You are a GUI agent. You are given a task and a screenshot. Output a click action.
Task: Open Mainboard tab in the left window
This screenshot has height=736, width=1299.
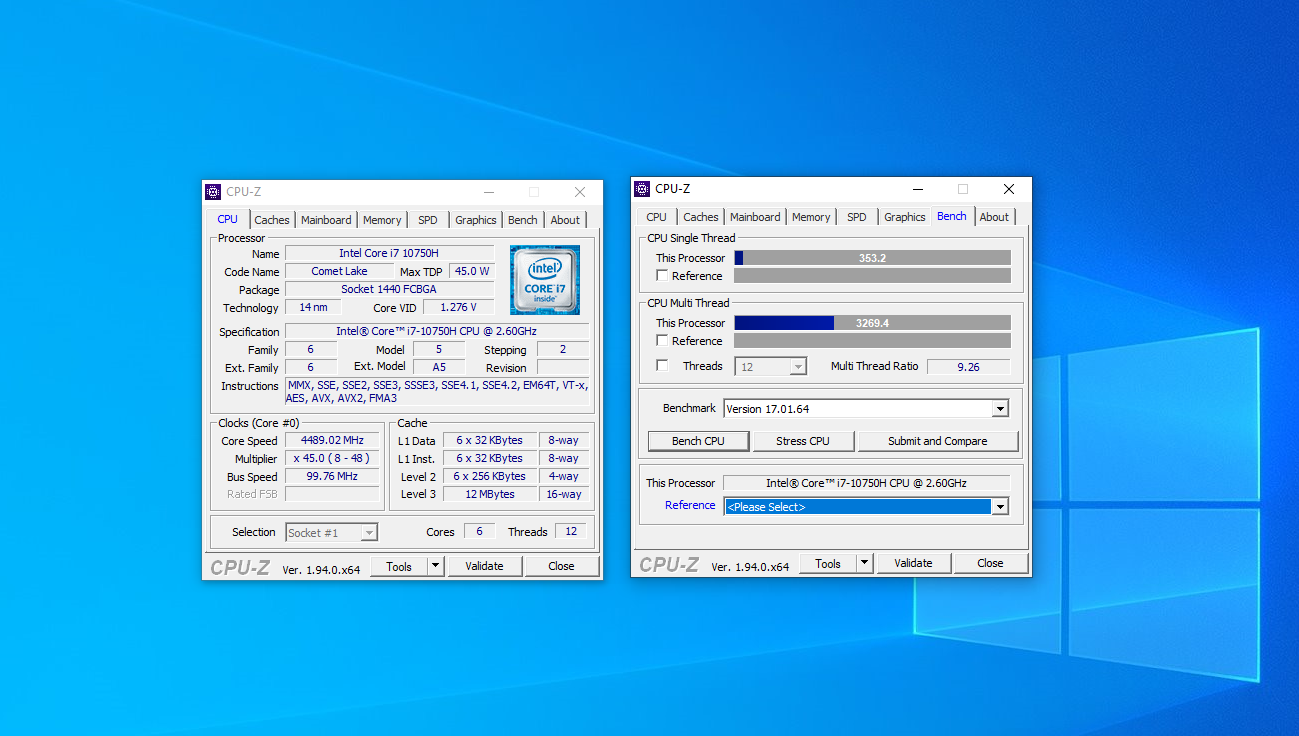pyautogui.click(x=326, y=220)
